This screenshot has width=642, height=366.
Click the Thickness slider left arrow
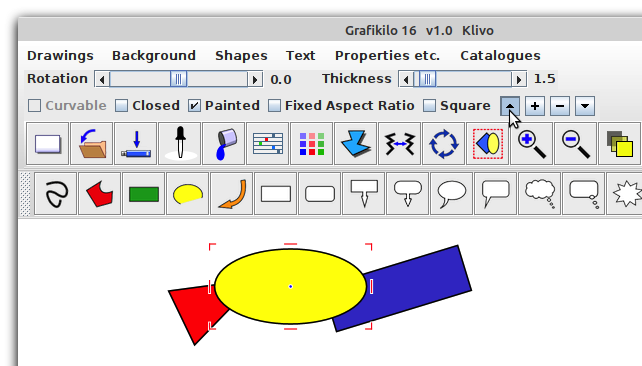click(x=406, y=79)
